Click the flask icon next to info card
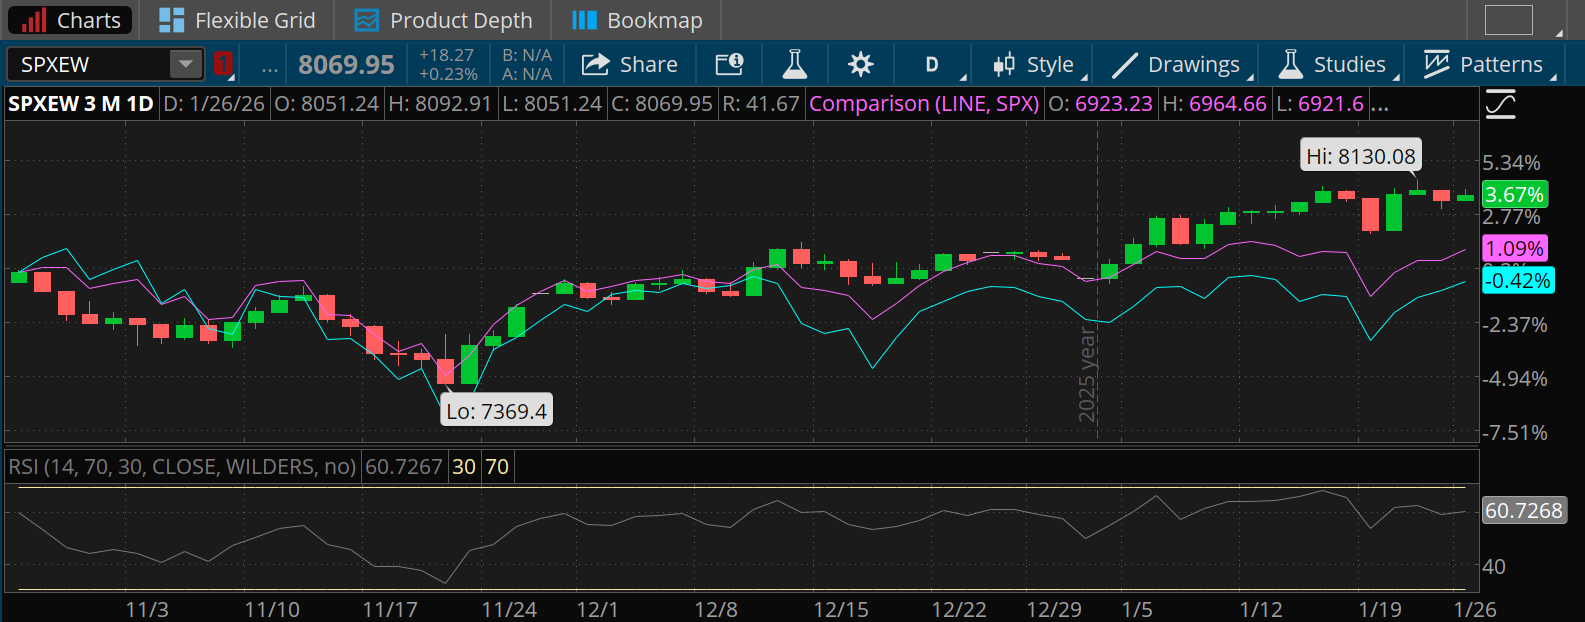Screen dimensions: 1585x622 (795, 65)
